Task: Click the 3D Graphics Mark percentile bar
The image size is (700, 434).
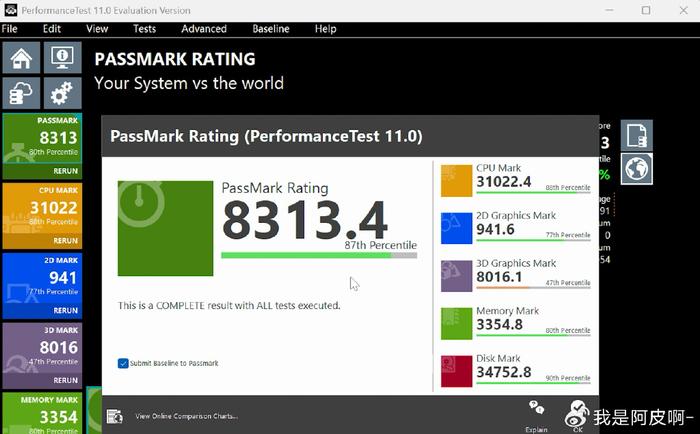Action: pyautogui.click(x=533, y=288)
